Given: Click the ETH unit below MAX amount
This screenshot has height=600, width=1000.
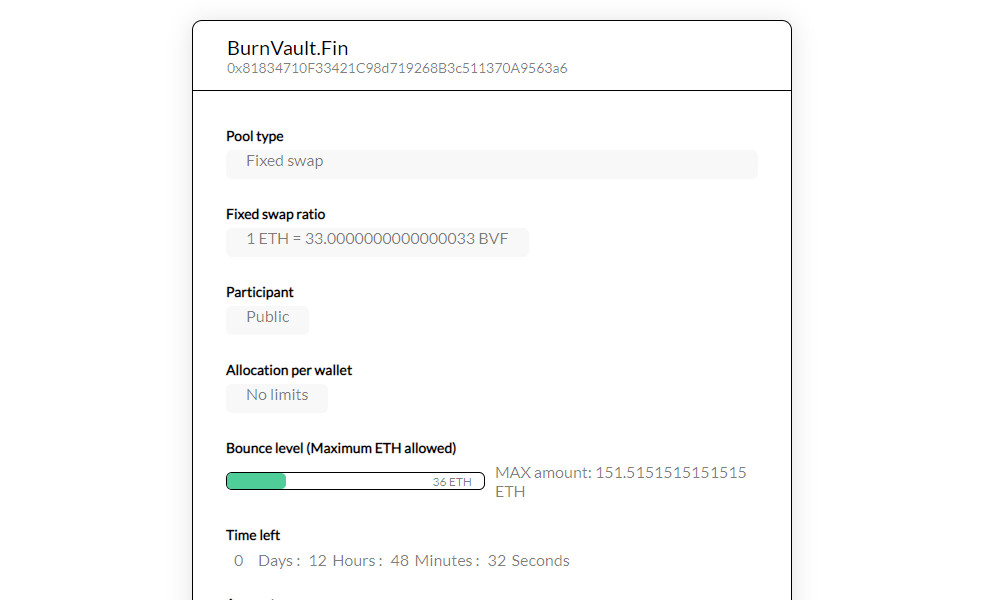Looking at the screenshot, I should 510,492.
